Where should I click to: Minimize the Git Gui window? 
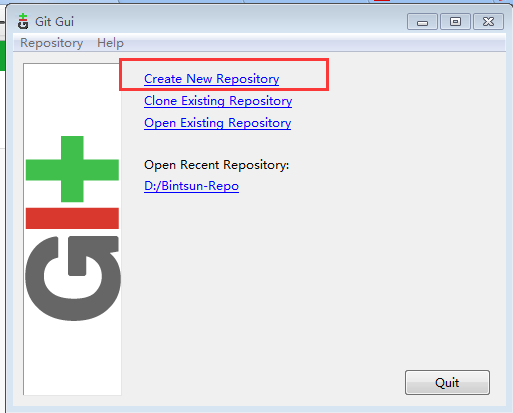tap(422, 22)
